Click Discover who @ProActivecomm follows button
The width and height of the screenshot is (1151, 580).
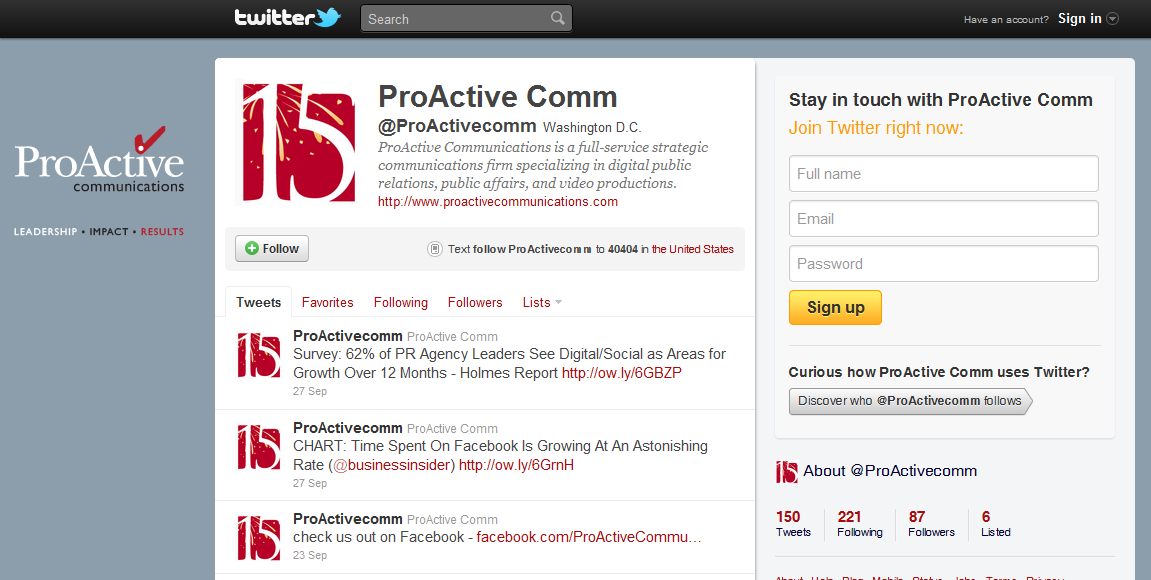pos(909,401)
